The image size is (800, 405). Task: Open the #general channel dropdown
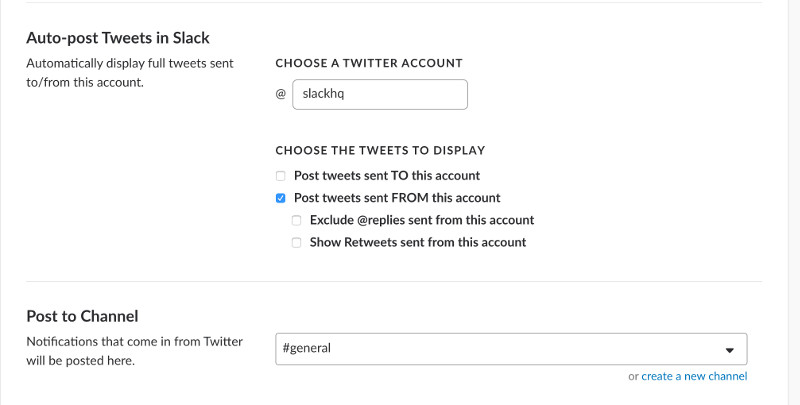pos(511,349)
